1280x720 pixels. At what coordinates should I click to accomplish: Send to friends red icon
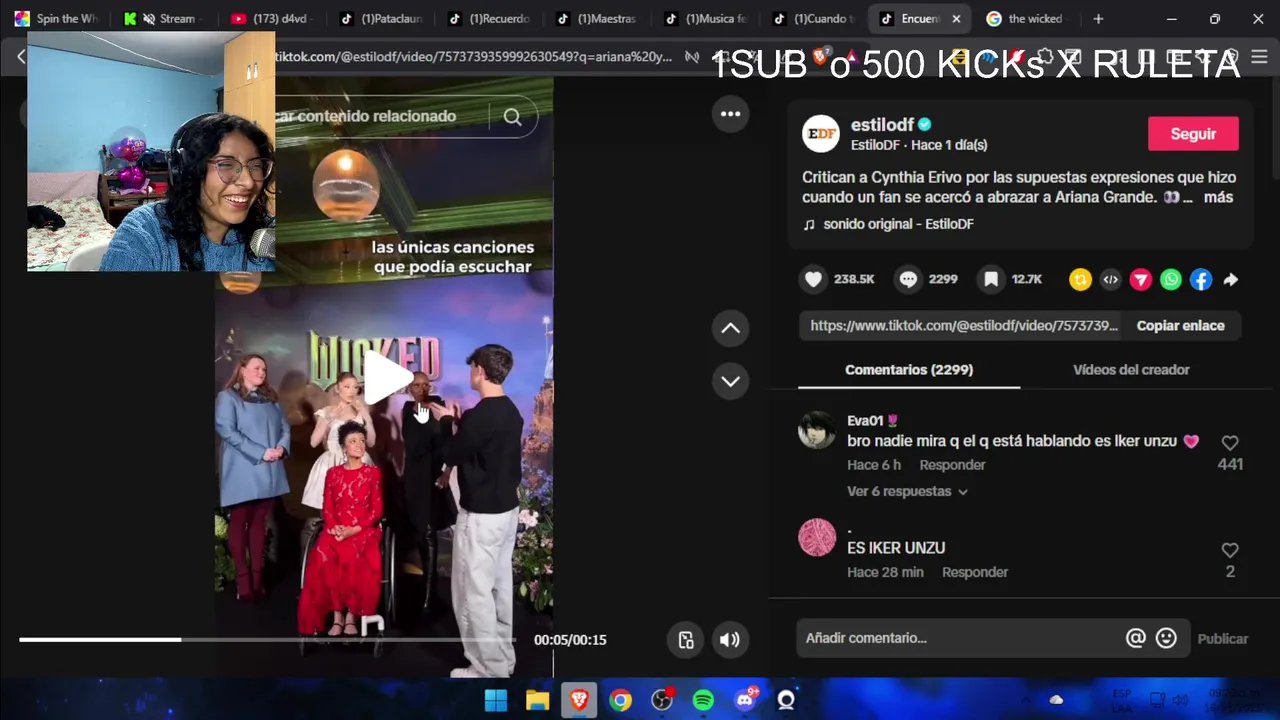tap(1141, 280)
